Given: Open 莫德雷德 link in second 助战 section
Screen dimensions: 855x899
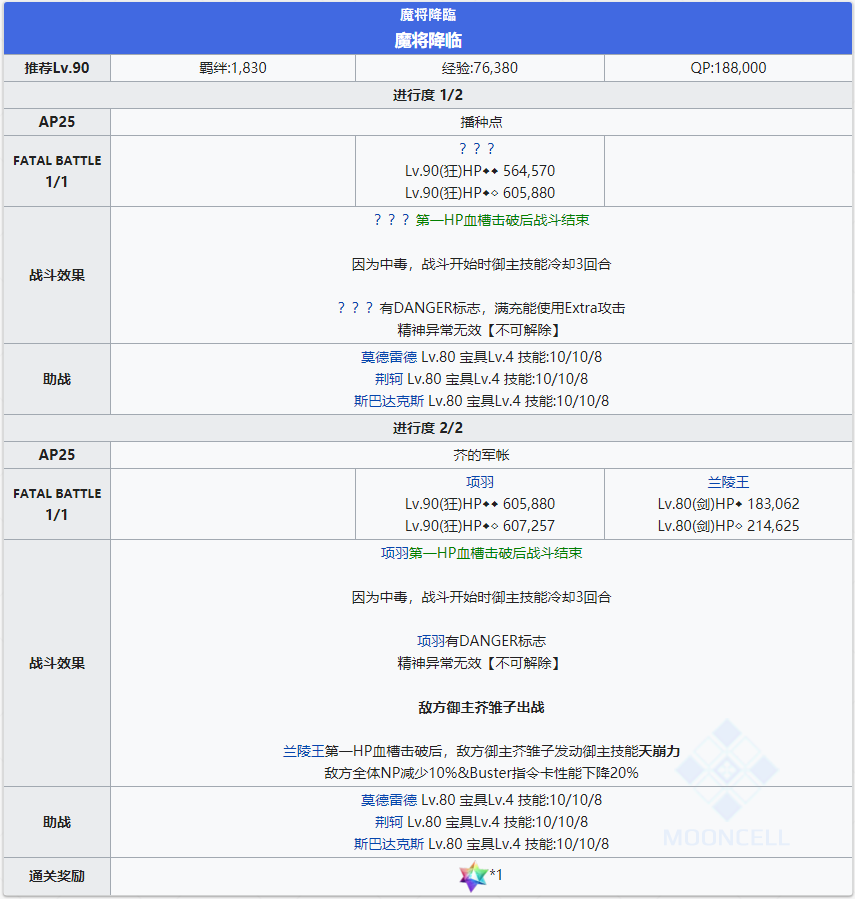Looking at the screenshot, I should point(389,800).
